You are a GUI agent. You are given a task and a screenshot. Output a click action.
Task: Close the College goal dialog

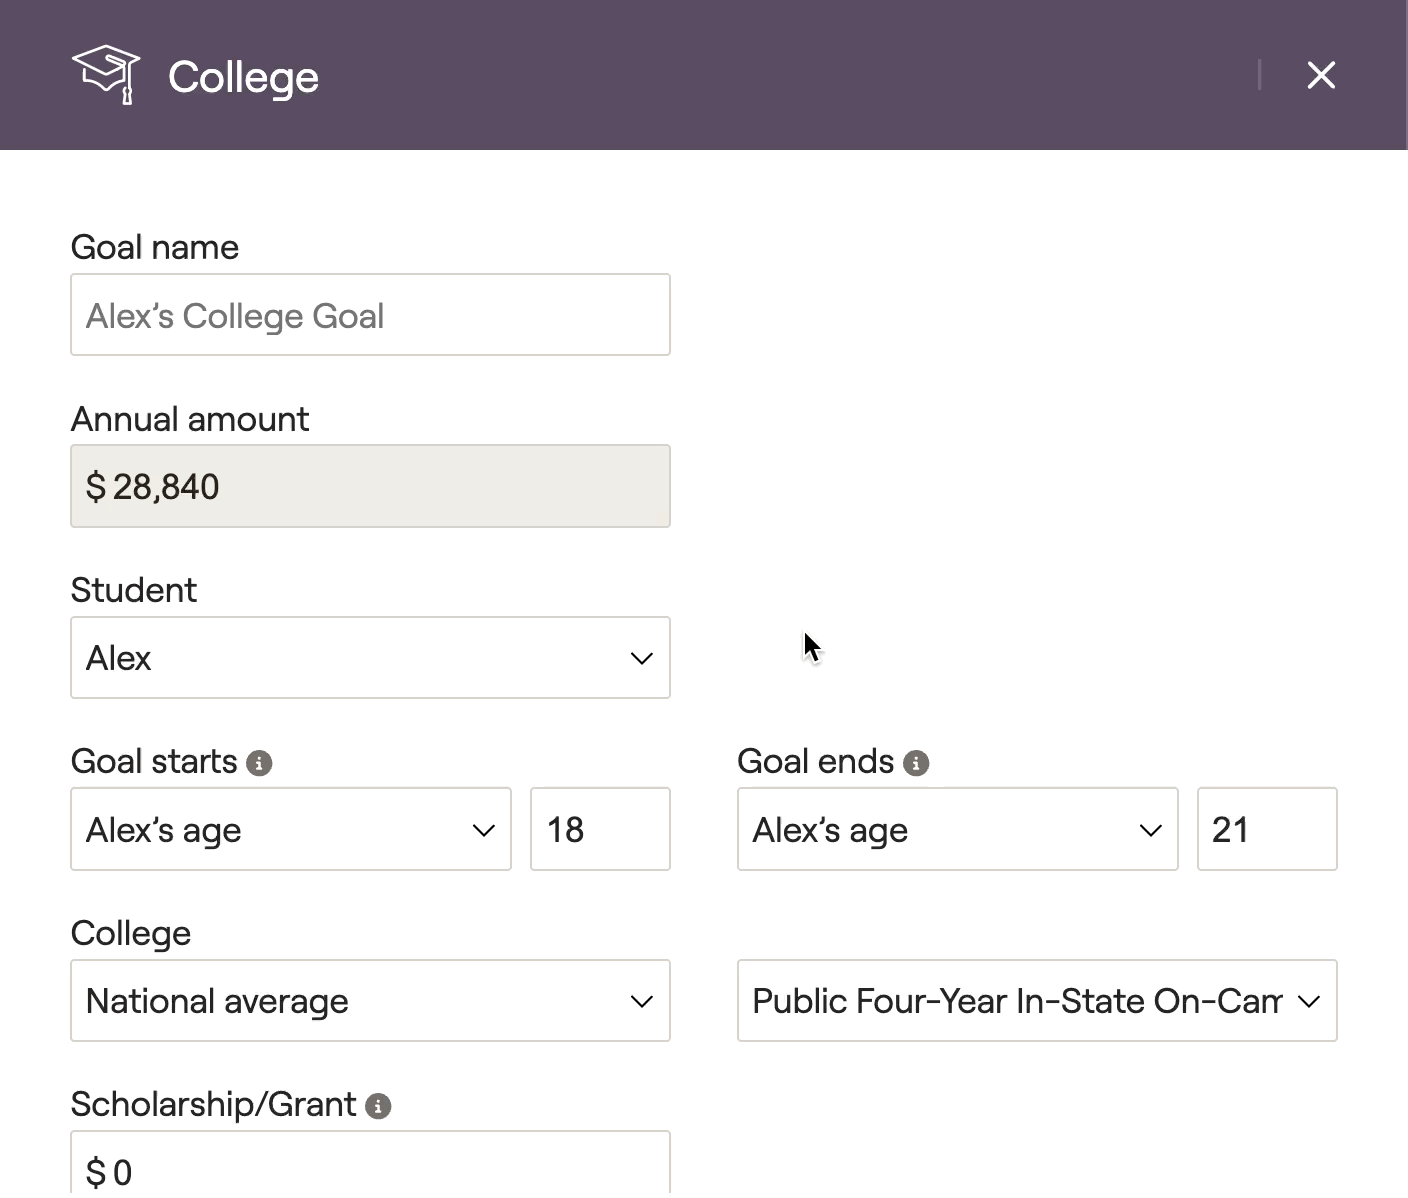[x=1320, y=75]
